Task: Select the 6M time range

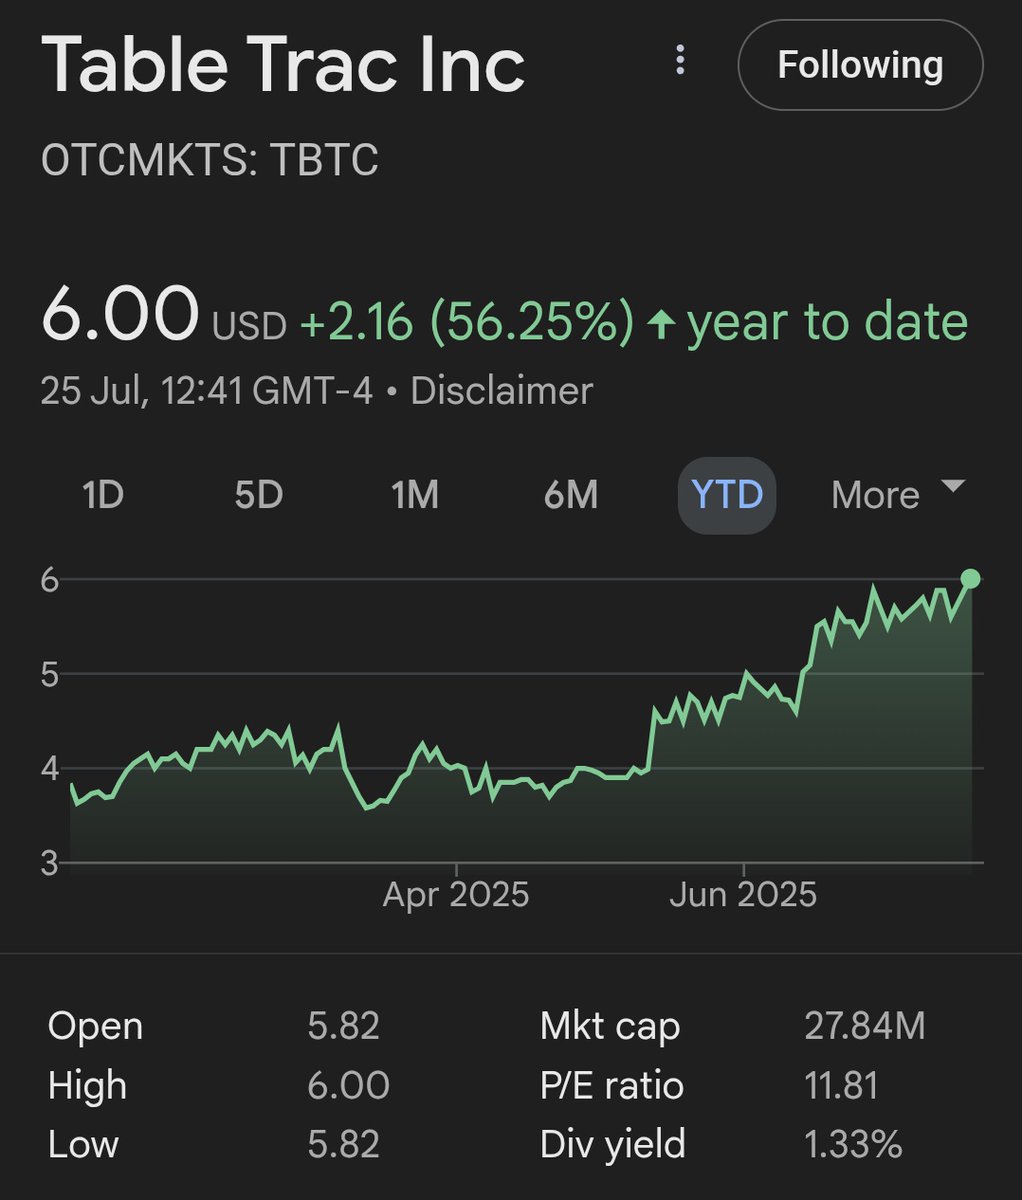Action: point(571,495)
